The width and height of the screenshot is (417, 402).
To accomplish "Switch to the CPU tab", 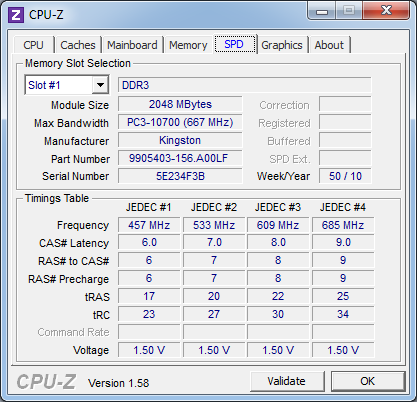I will [x=33, y=45].
